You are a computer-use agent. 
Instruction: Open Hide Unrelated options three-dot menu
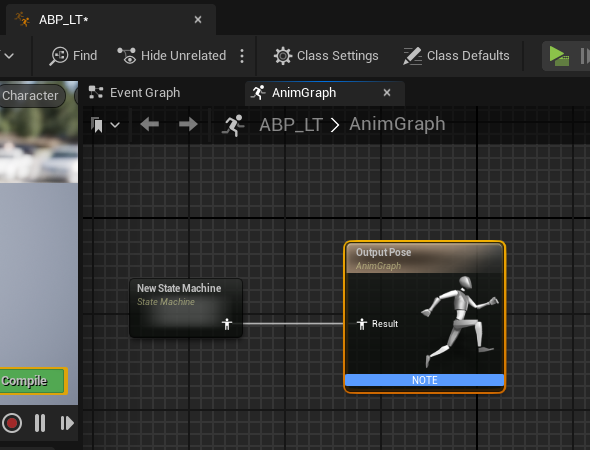click(242, 56)
